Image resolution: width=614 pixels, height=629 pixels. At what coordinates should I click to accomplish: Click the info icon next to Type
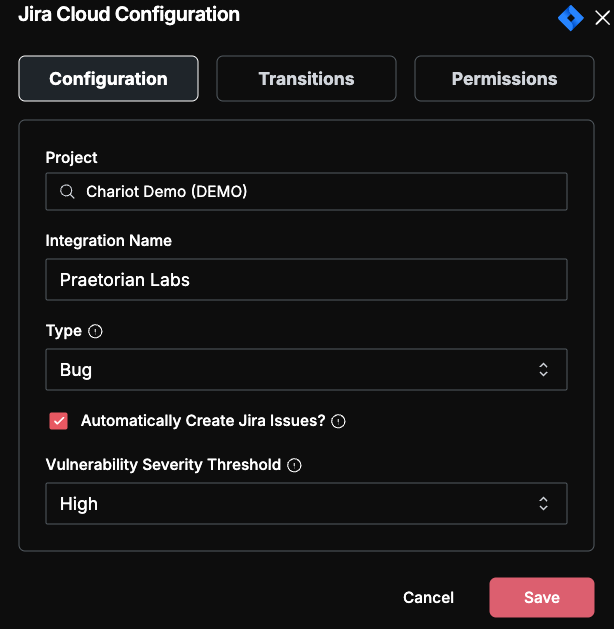point(95,331)
